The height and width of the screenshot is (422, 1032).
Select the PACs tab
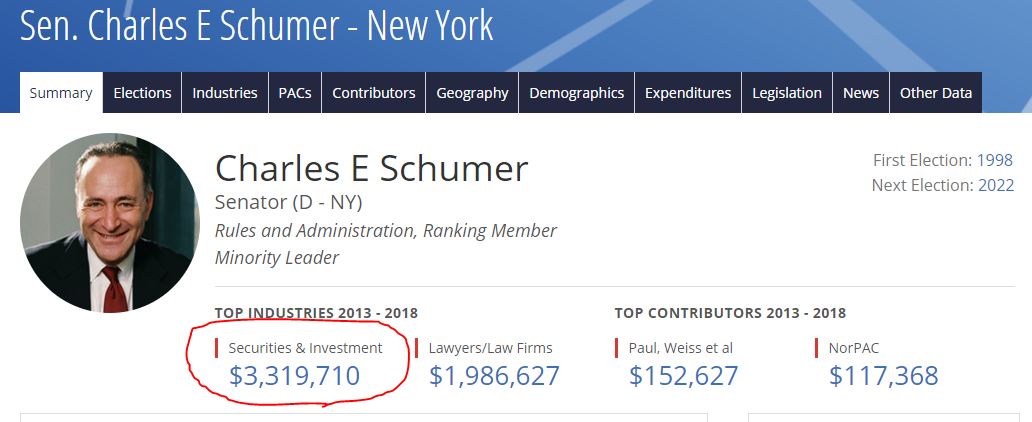pyautogui.click(x=295, y=93)
